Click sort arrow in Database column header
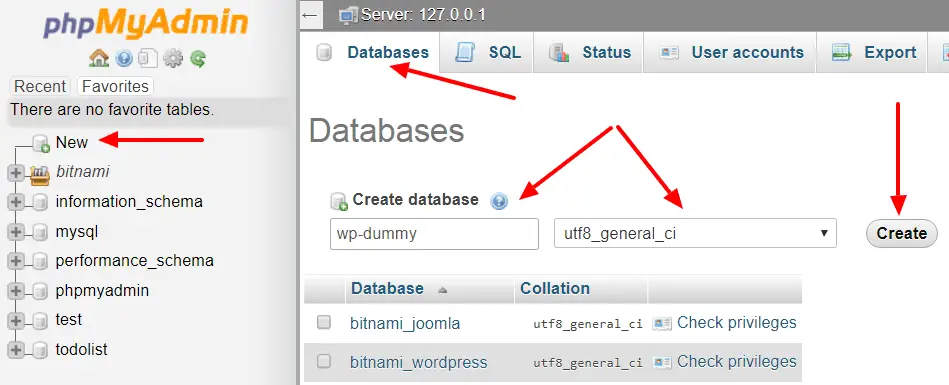This screenshot has height=385, width=949. [x=442, y=290]
